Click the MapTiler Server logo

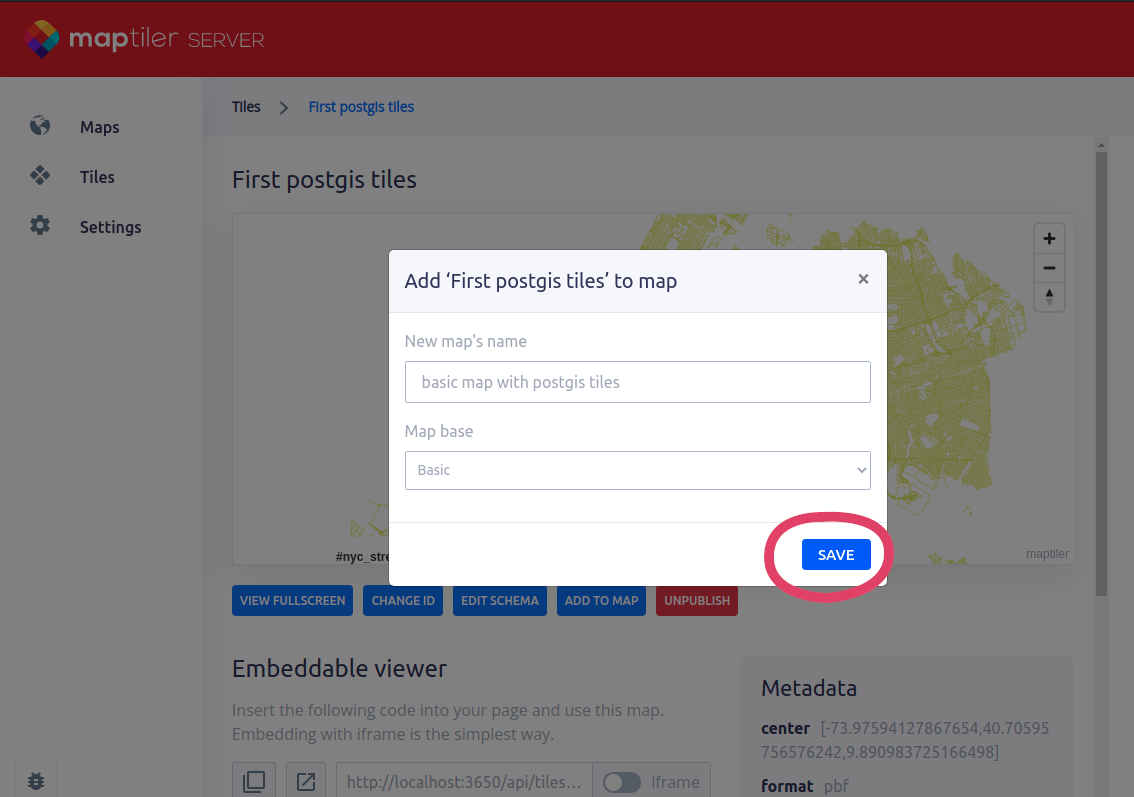point(144,40)
